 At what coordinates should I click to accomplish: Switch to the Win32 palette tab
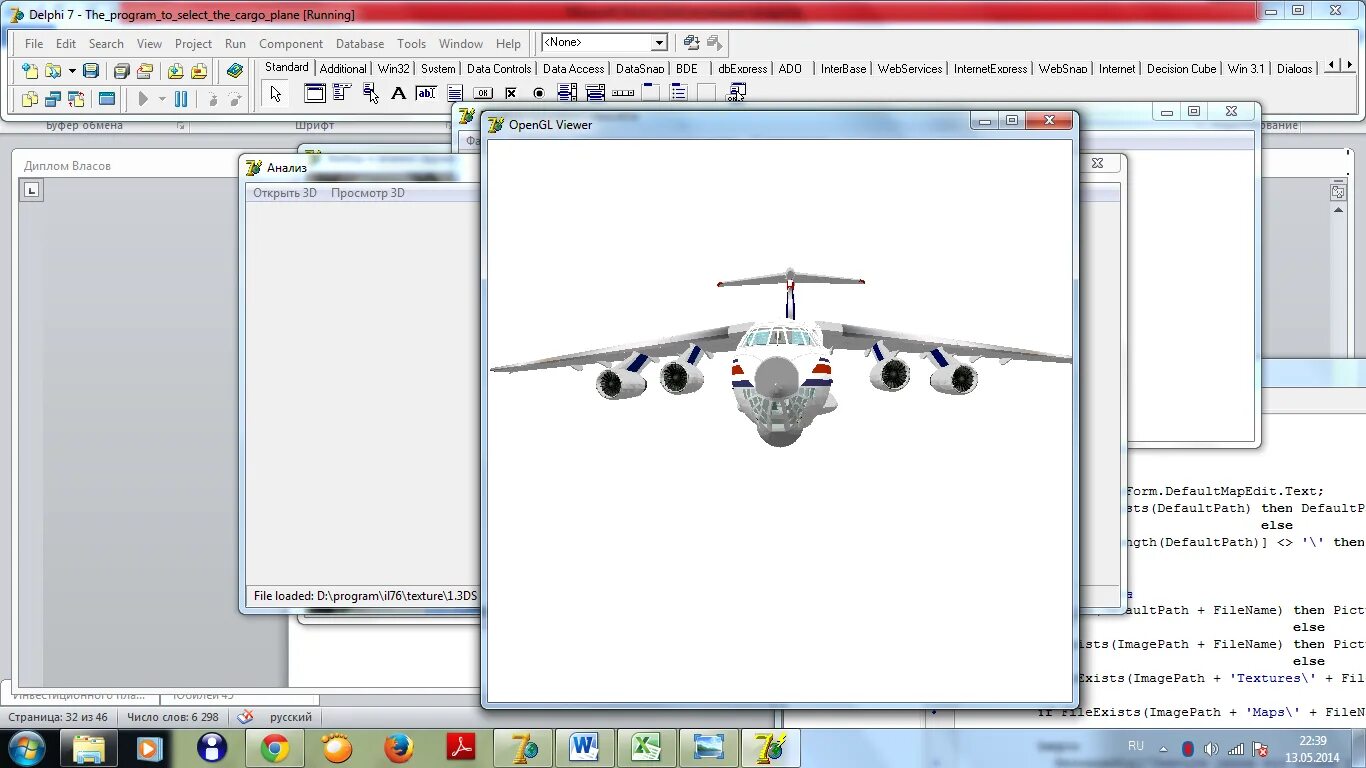(x=394, y=69)
